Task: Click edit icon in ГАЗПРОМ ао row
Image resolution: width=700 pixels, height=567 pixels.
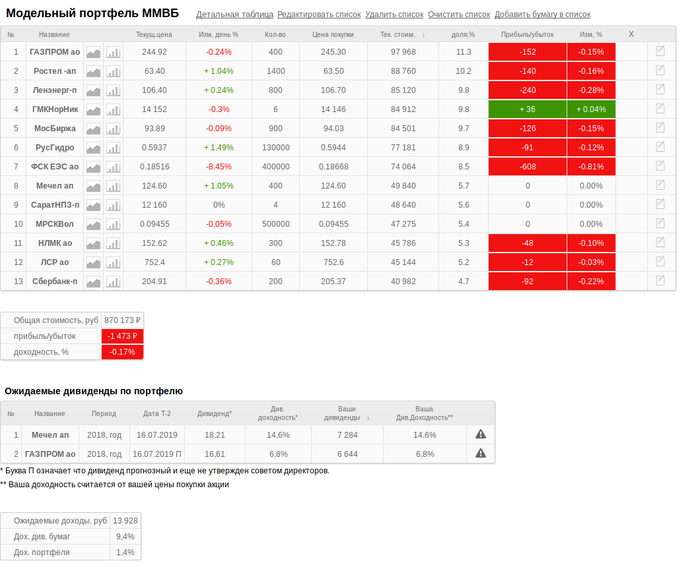Action: pyautogui.click(x=660, y=51)
